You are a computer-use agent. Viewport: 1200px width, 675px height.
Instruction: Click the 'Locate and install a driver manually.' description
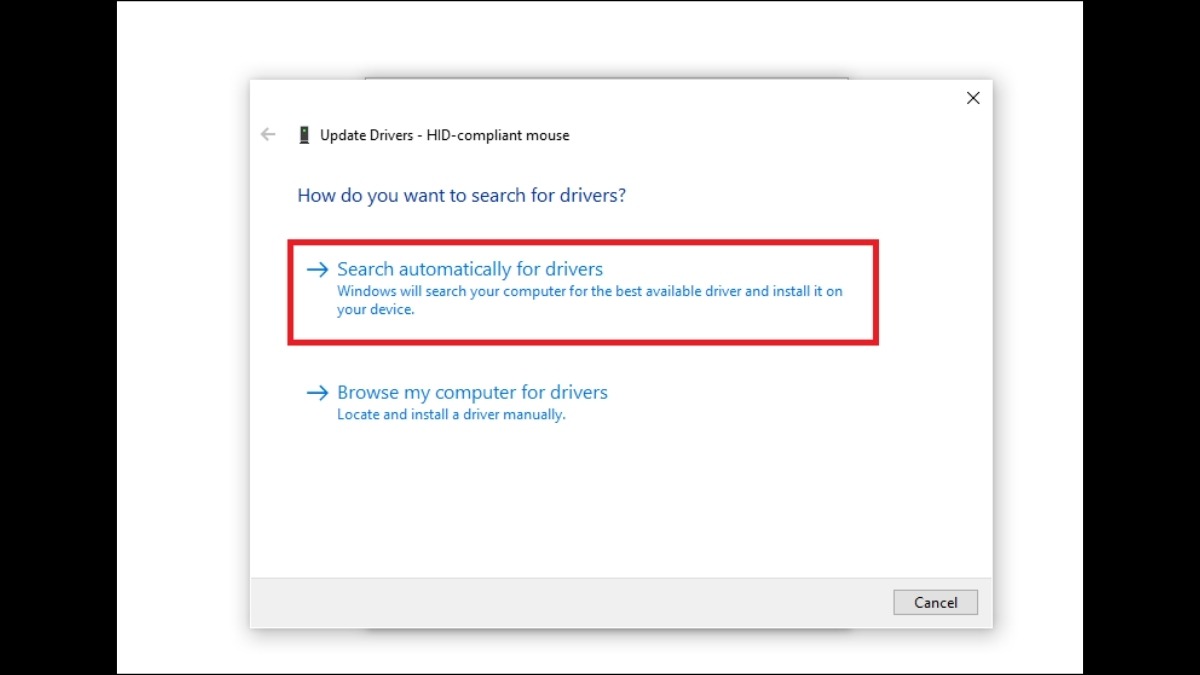451,414
